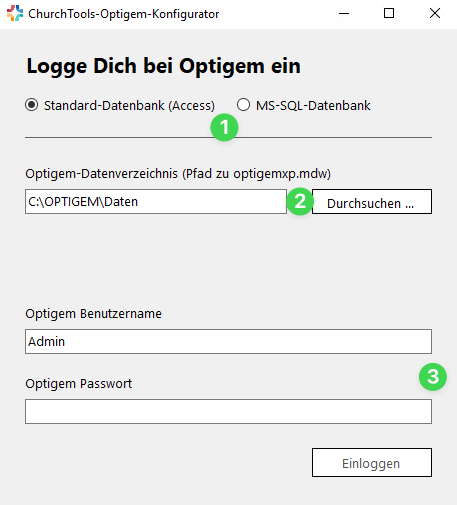The width and height of the screenshot is (457, 505).
Task: Select the Standard-Datenbank (Access) radio circle
Action: [x=32, y=105]
